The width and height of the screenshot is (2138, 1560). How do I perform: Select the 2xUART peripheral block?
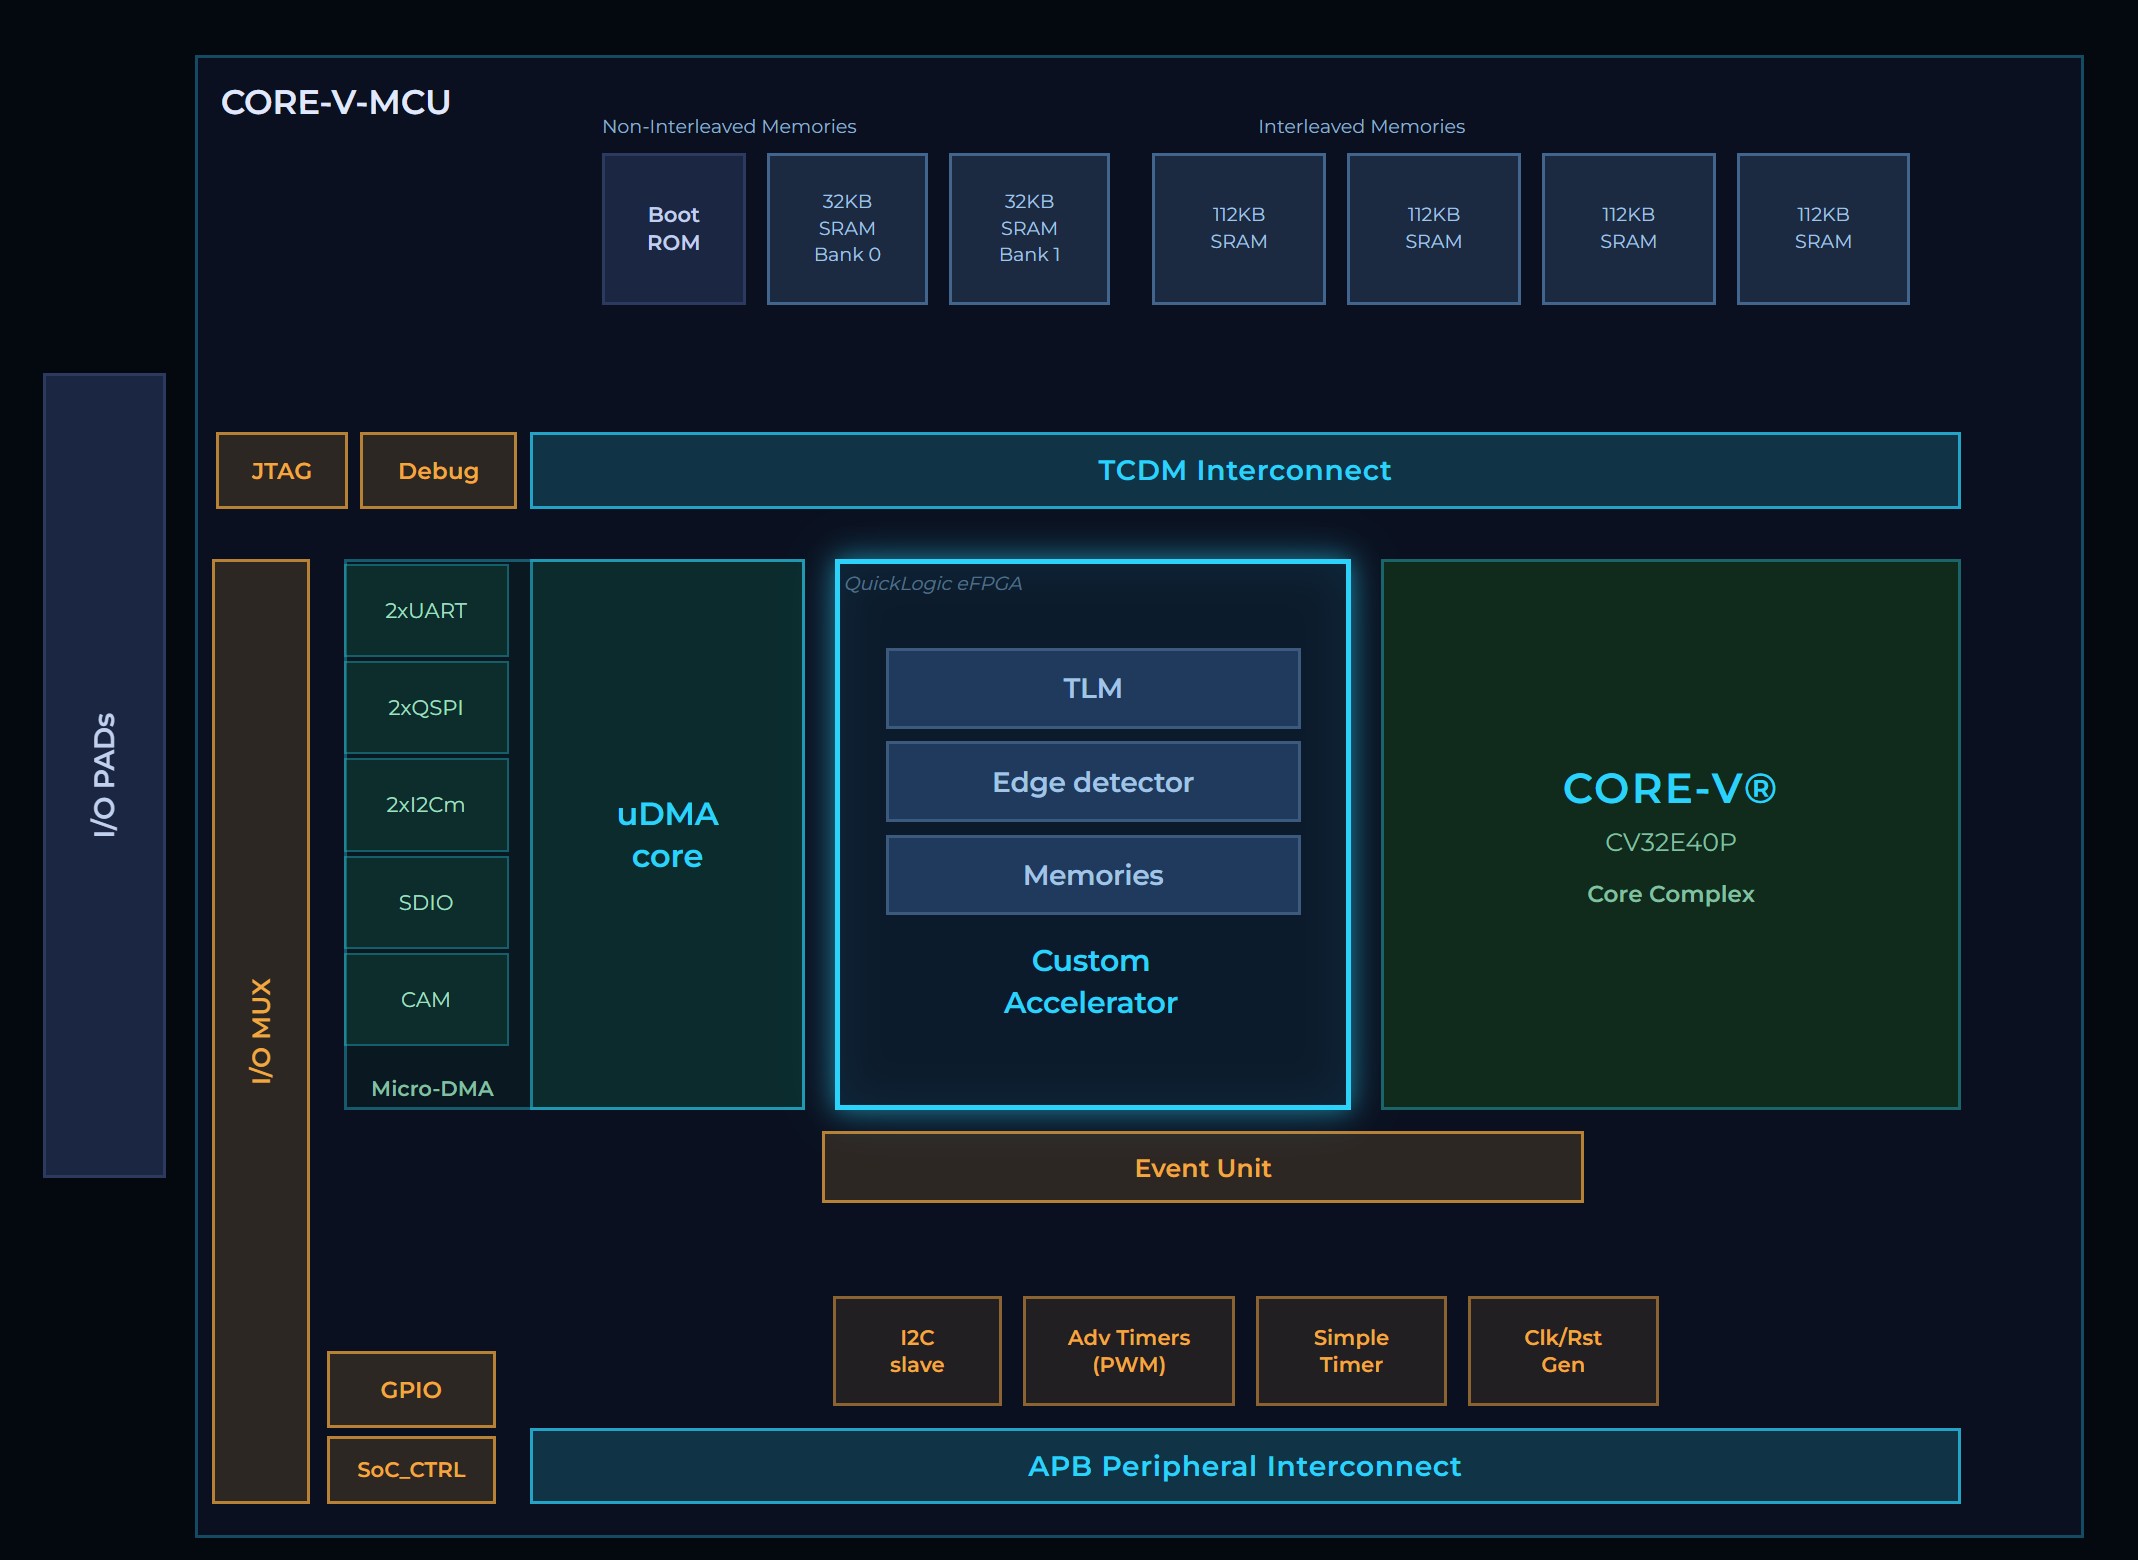tap(426, 610)
